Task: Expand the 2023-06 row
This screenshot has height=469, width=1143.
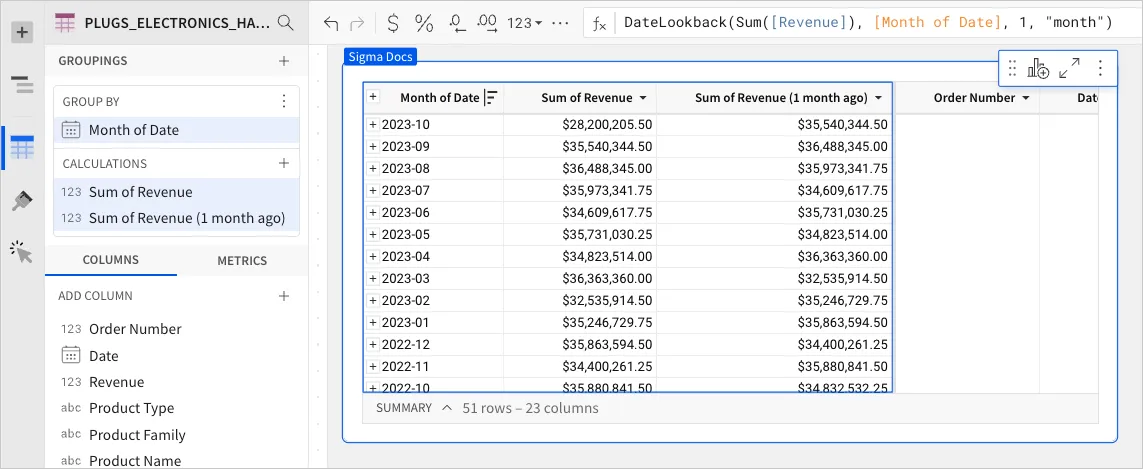Action: (x=372, y=212)
